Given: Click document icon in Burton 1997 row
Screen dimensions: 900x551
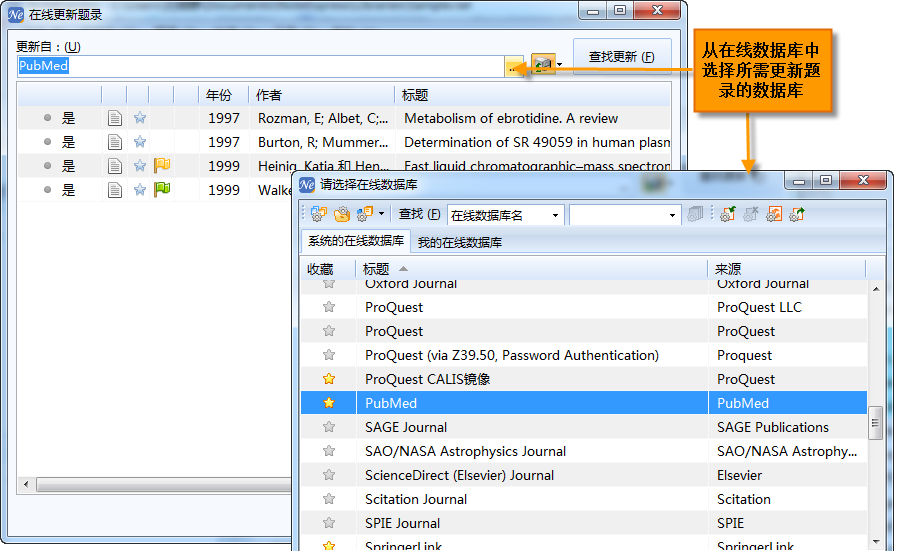Looking at the screenshot, I should coord(115,142).
